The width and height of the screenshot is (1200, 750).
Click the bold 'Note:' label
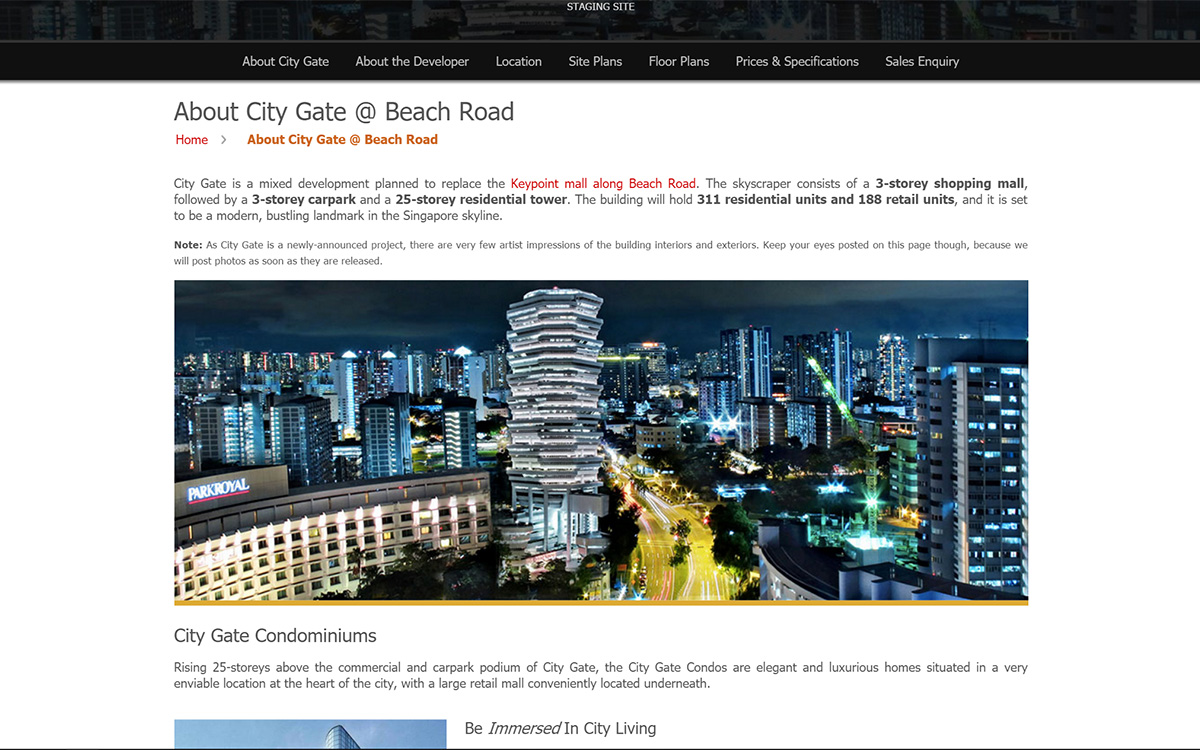188,245
